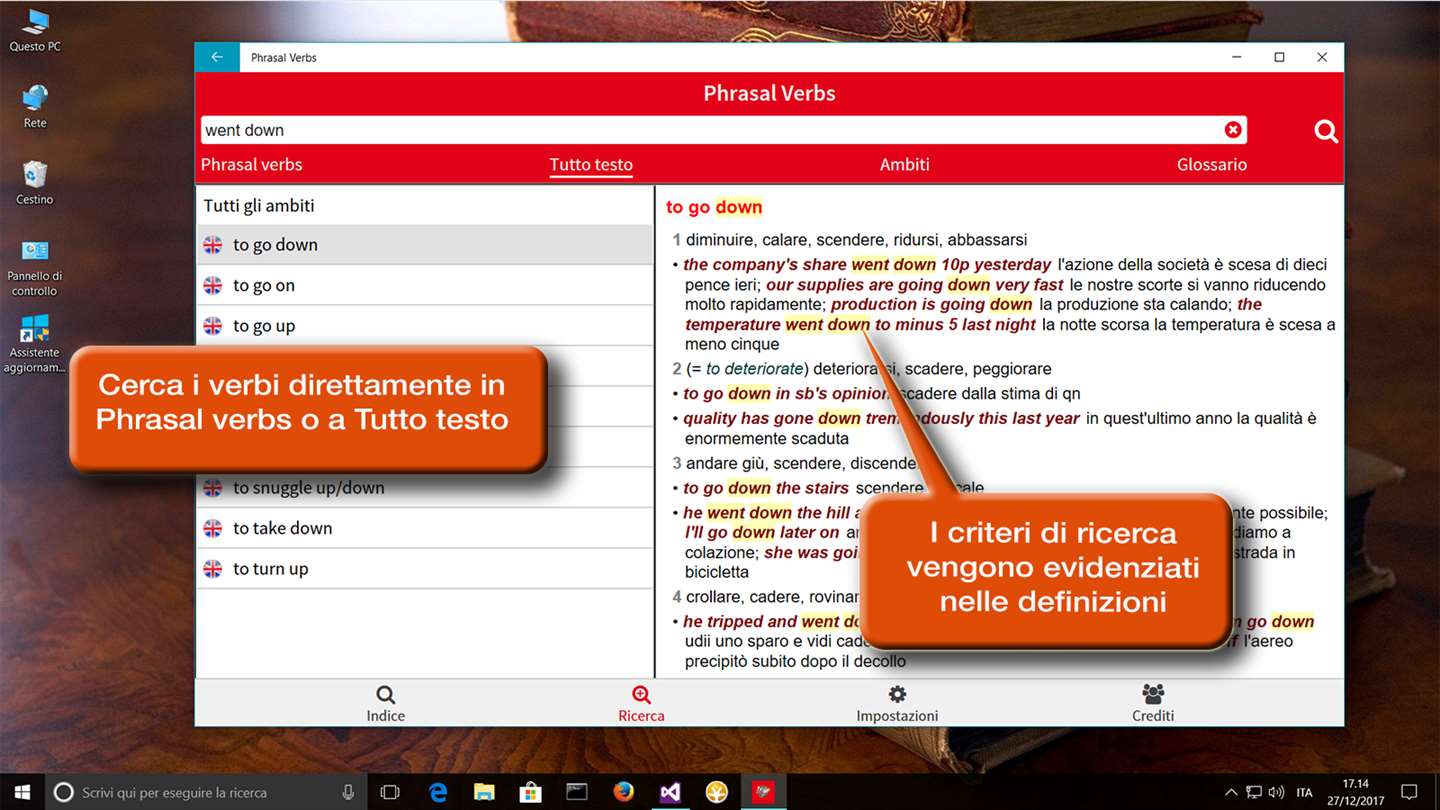
Task: Expand the Tutti gli ambiti filter
Action: click(x=425, y=206)
